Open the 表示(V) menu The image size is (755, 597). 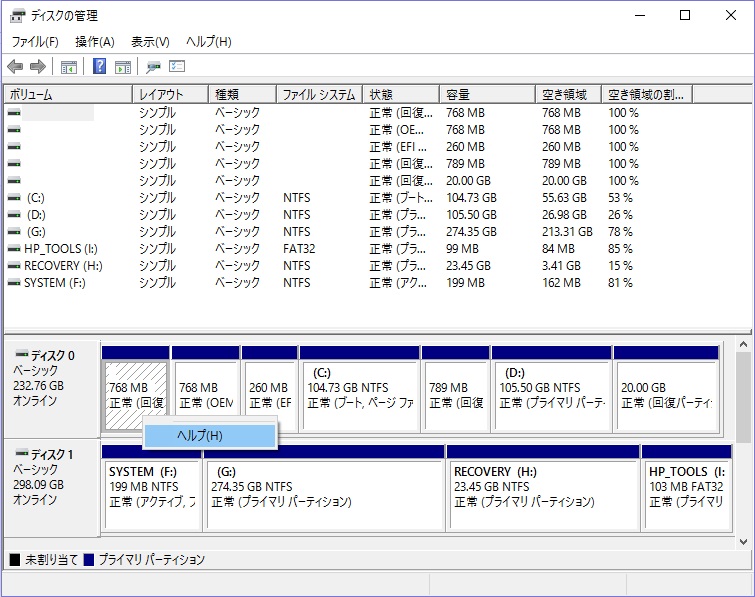point(150,42)
